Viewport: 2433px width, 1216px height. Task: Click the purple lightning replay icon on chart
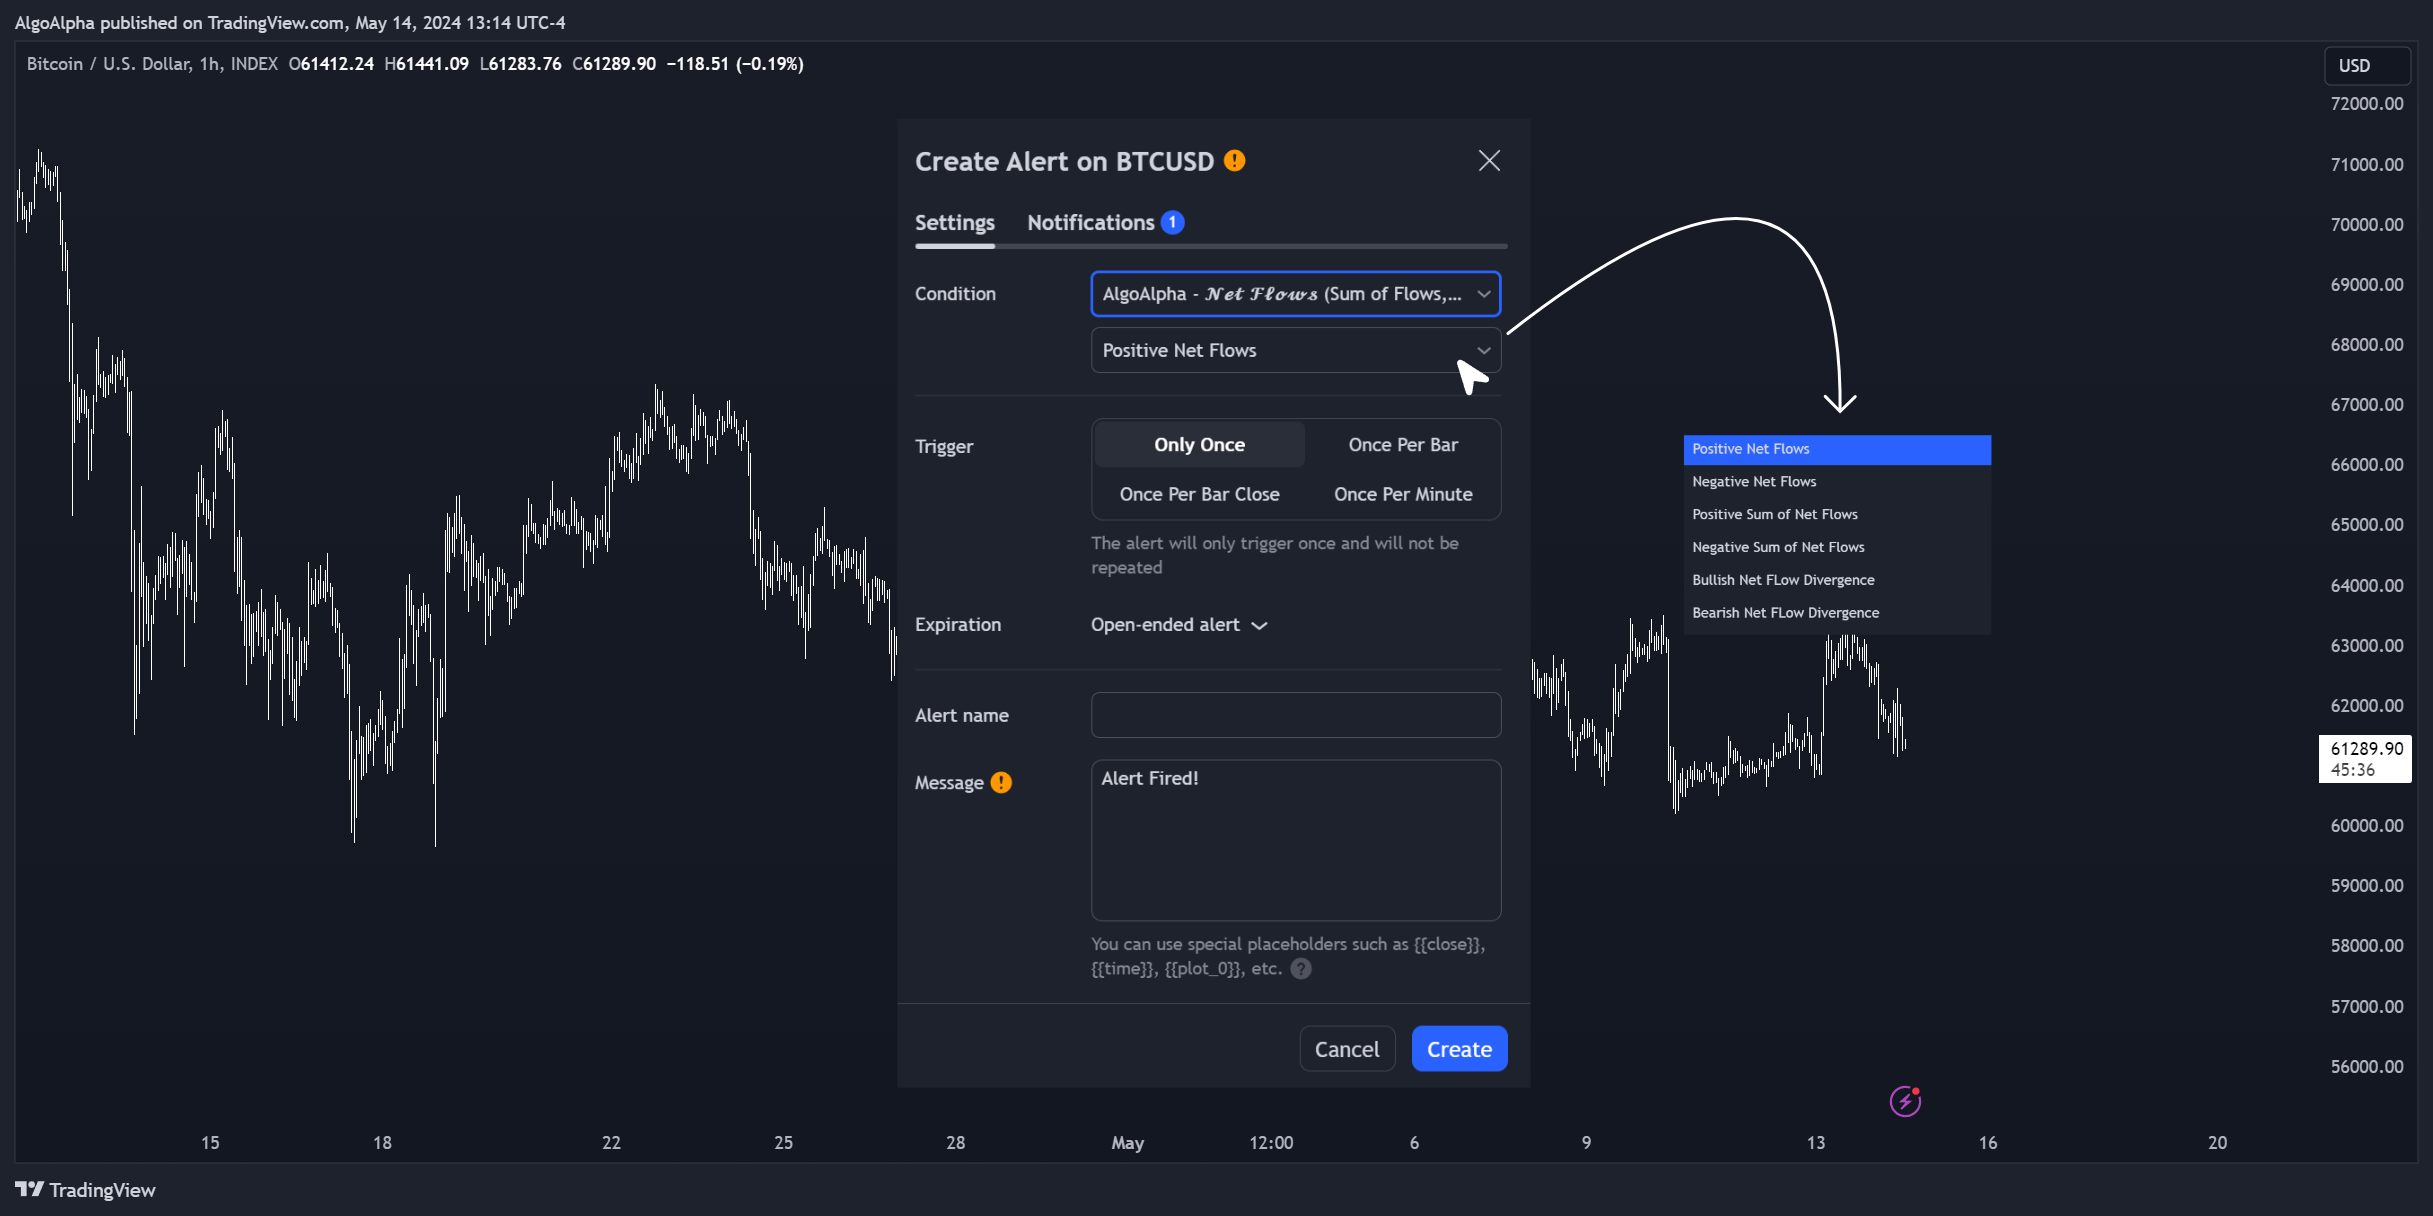(1905, 1101)
